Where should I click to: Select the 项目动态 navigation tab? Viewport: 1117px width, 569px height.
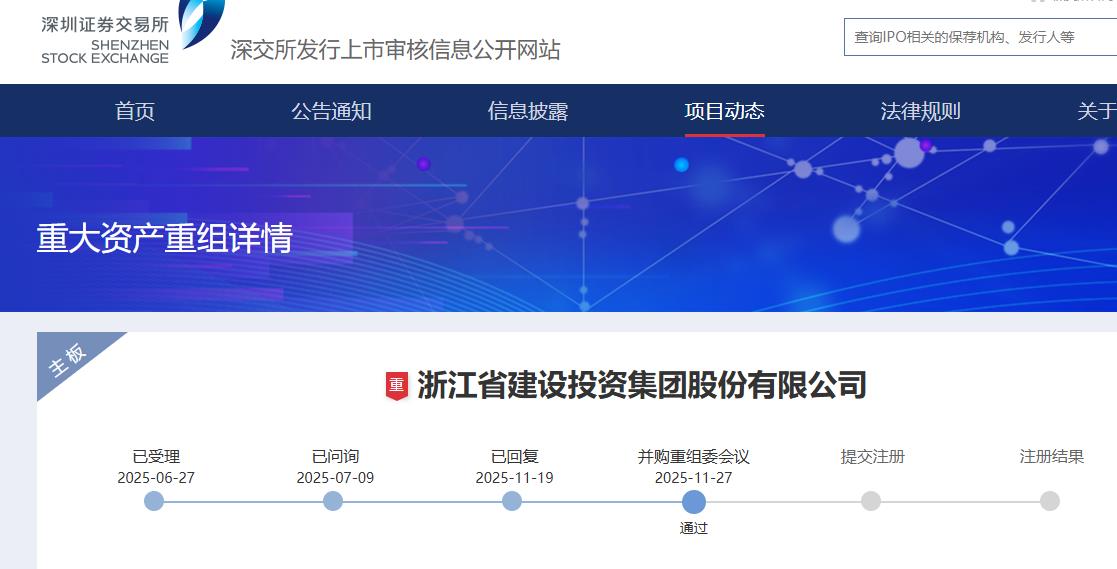(724, 111)
